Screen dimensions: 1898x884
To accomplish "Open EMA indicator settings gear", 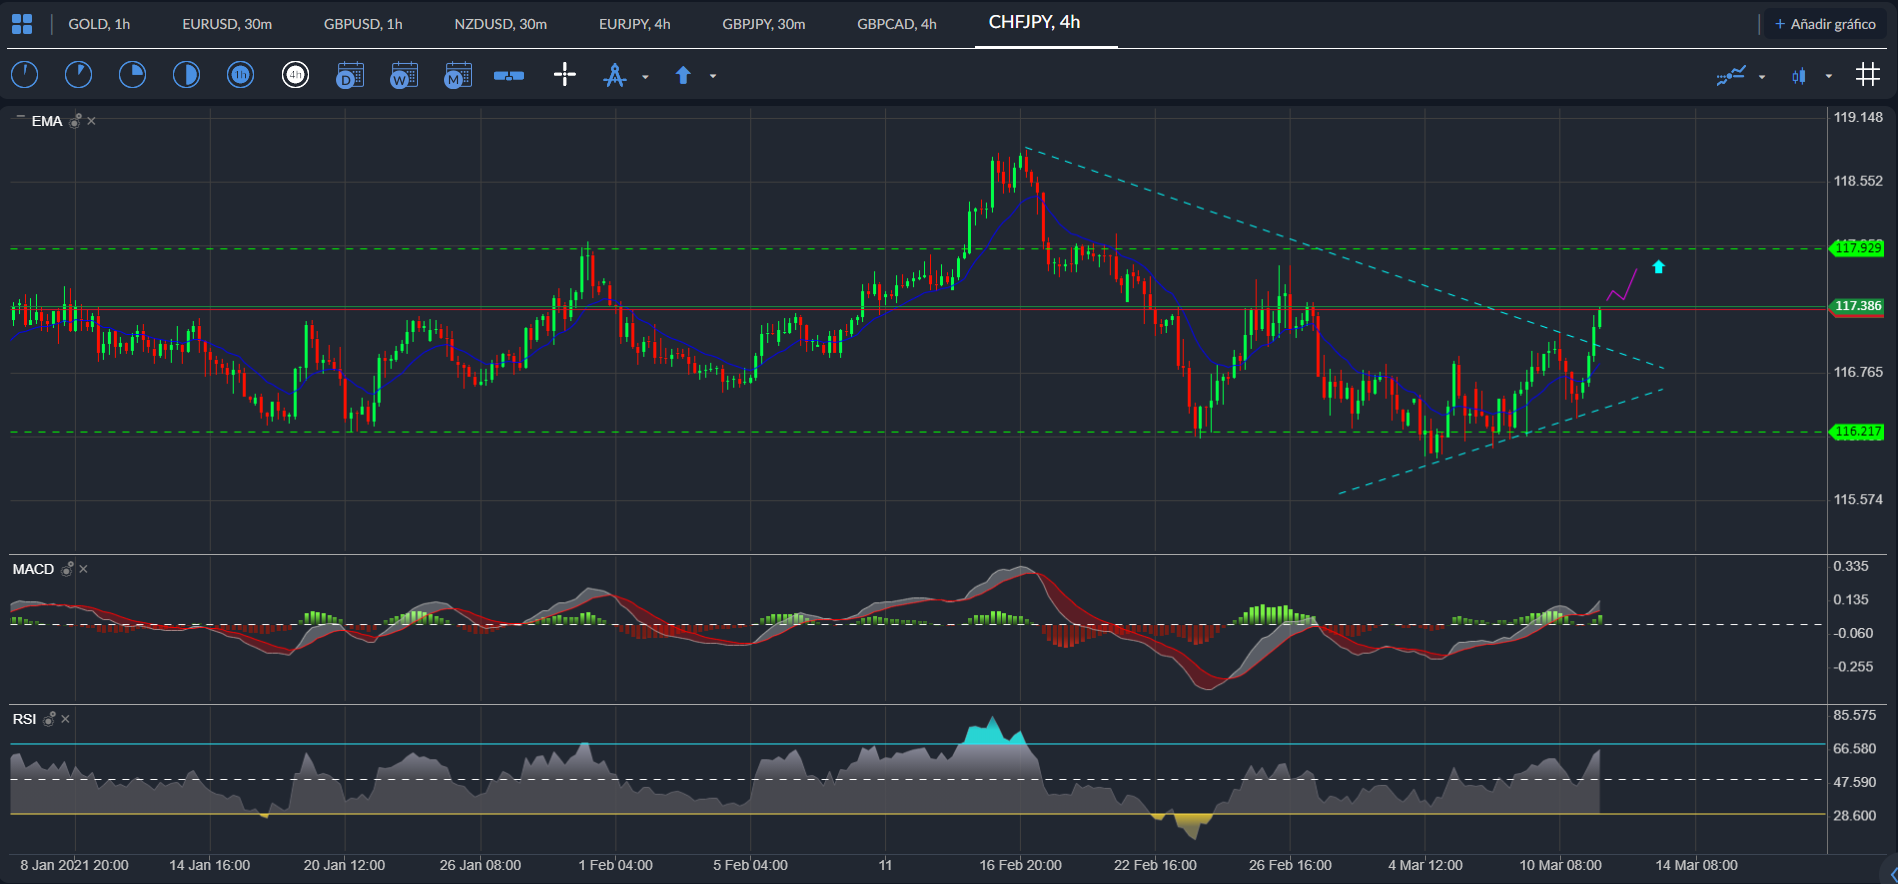I will click(x=75, y=121).
